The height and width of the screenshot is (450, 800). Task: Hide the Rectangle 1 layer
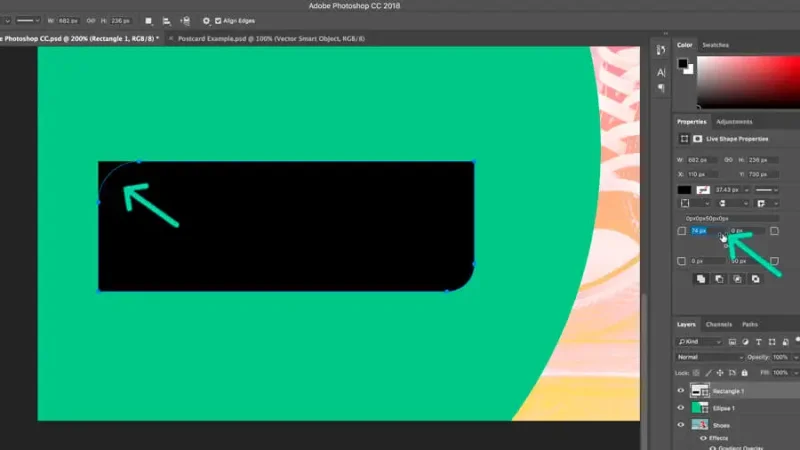tap(681, 391)
